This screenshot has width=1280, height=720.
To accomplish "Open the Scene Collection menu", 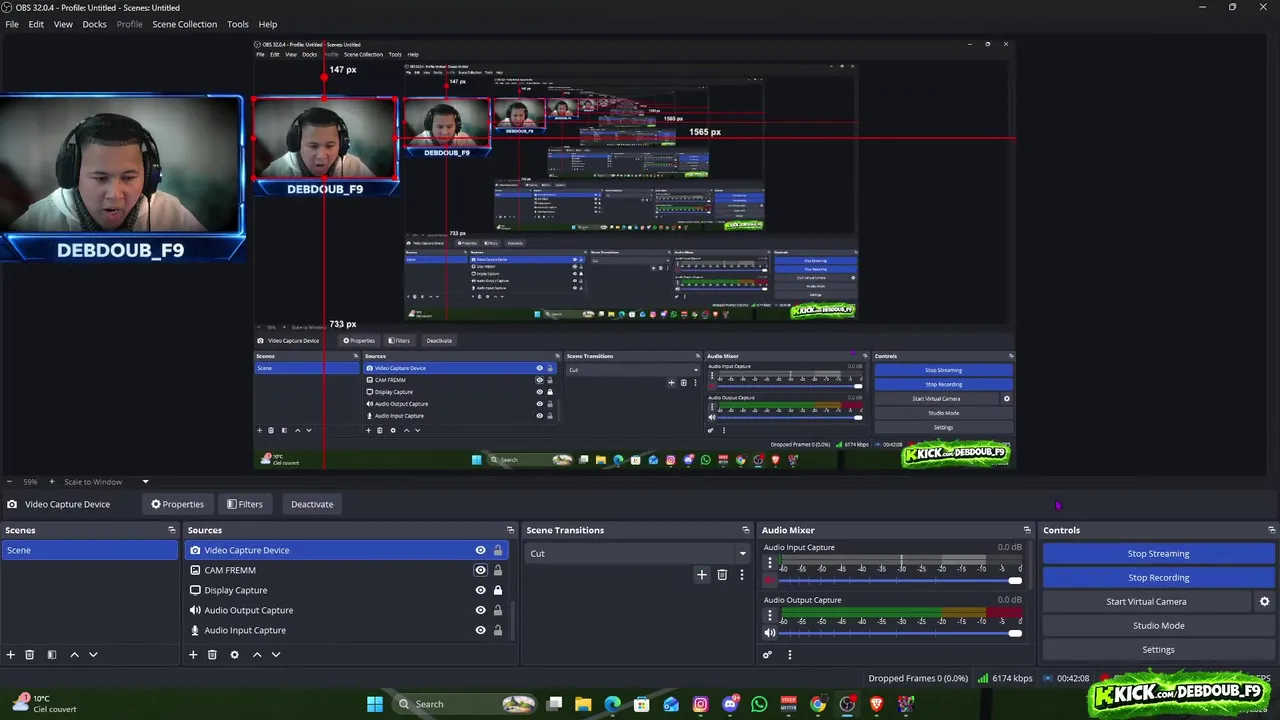I will coord(184,24).
